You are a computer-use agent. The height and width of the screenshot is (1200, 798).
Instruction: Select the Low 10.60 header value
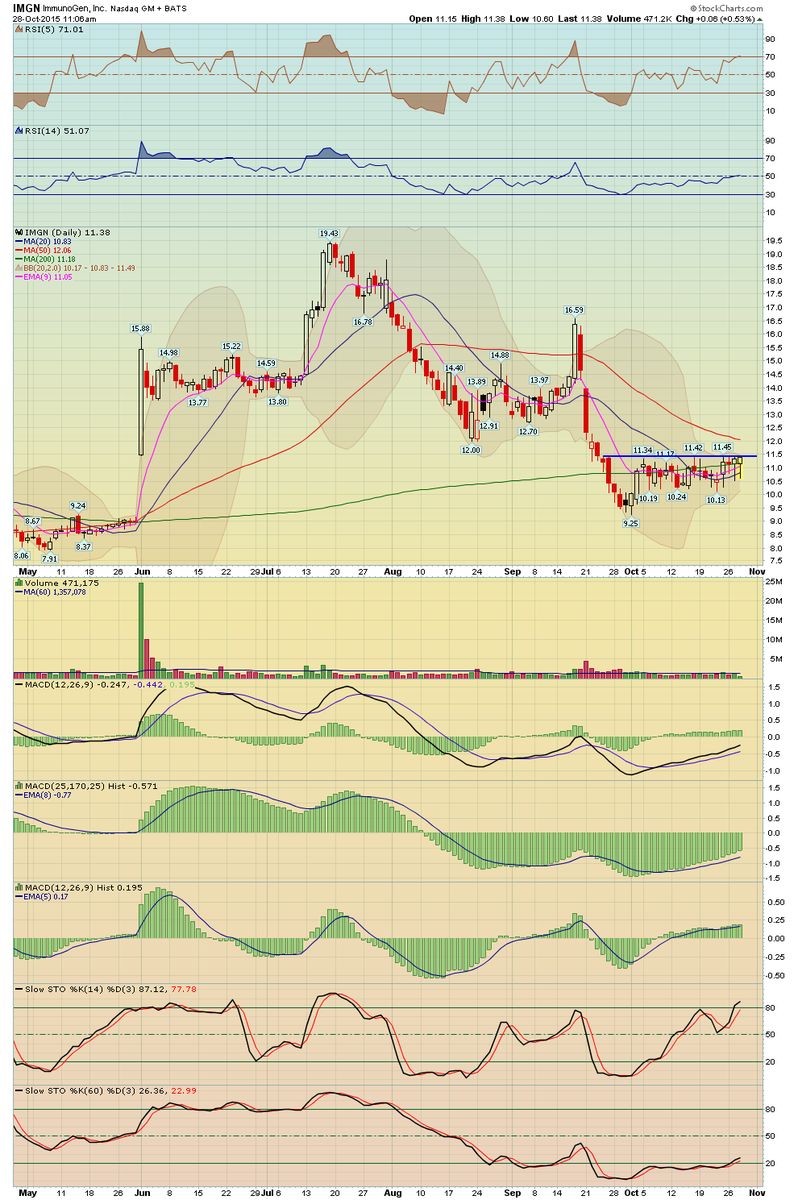[532, 19]
